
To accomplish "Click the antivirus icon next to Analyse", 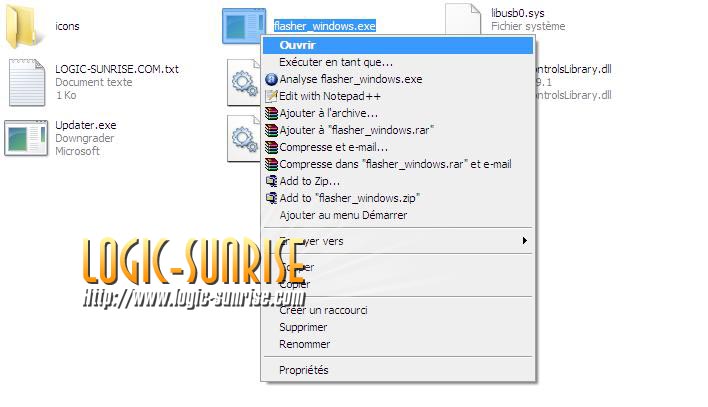I will click(x=271, y=80).
